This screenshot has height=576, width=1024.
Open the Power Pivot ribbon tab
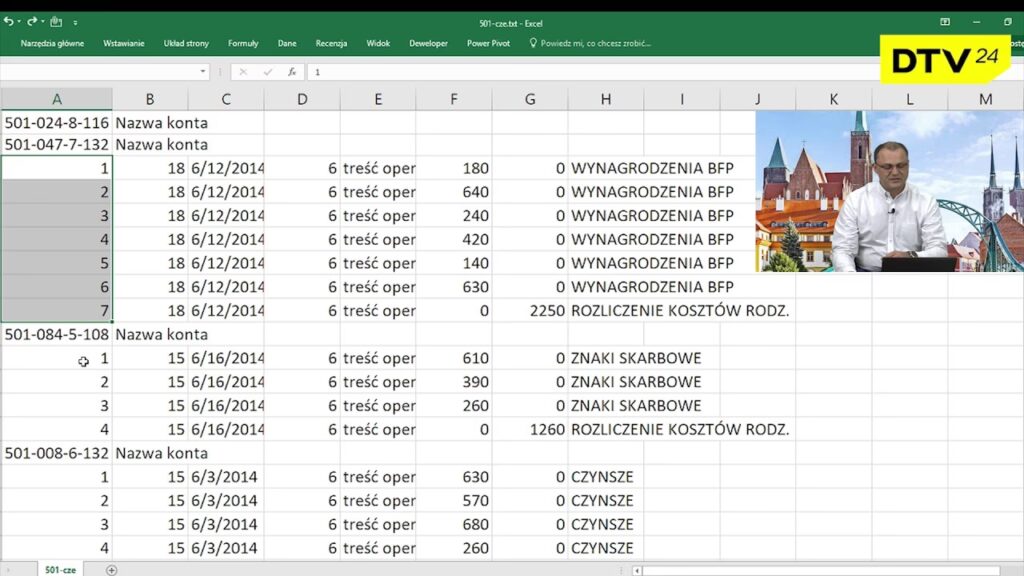[488, 44]
